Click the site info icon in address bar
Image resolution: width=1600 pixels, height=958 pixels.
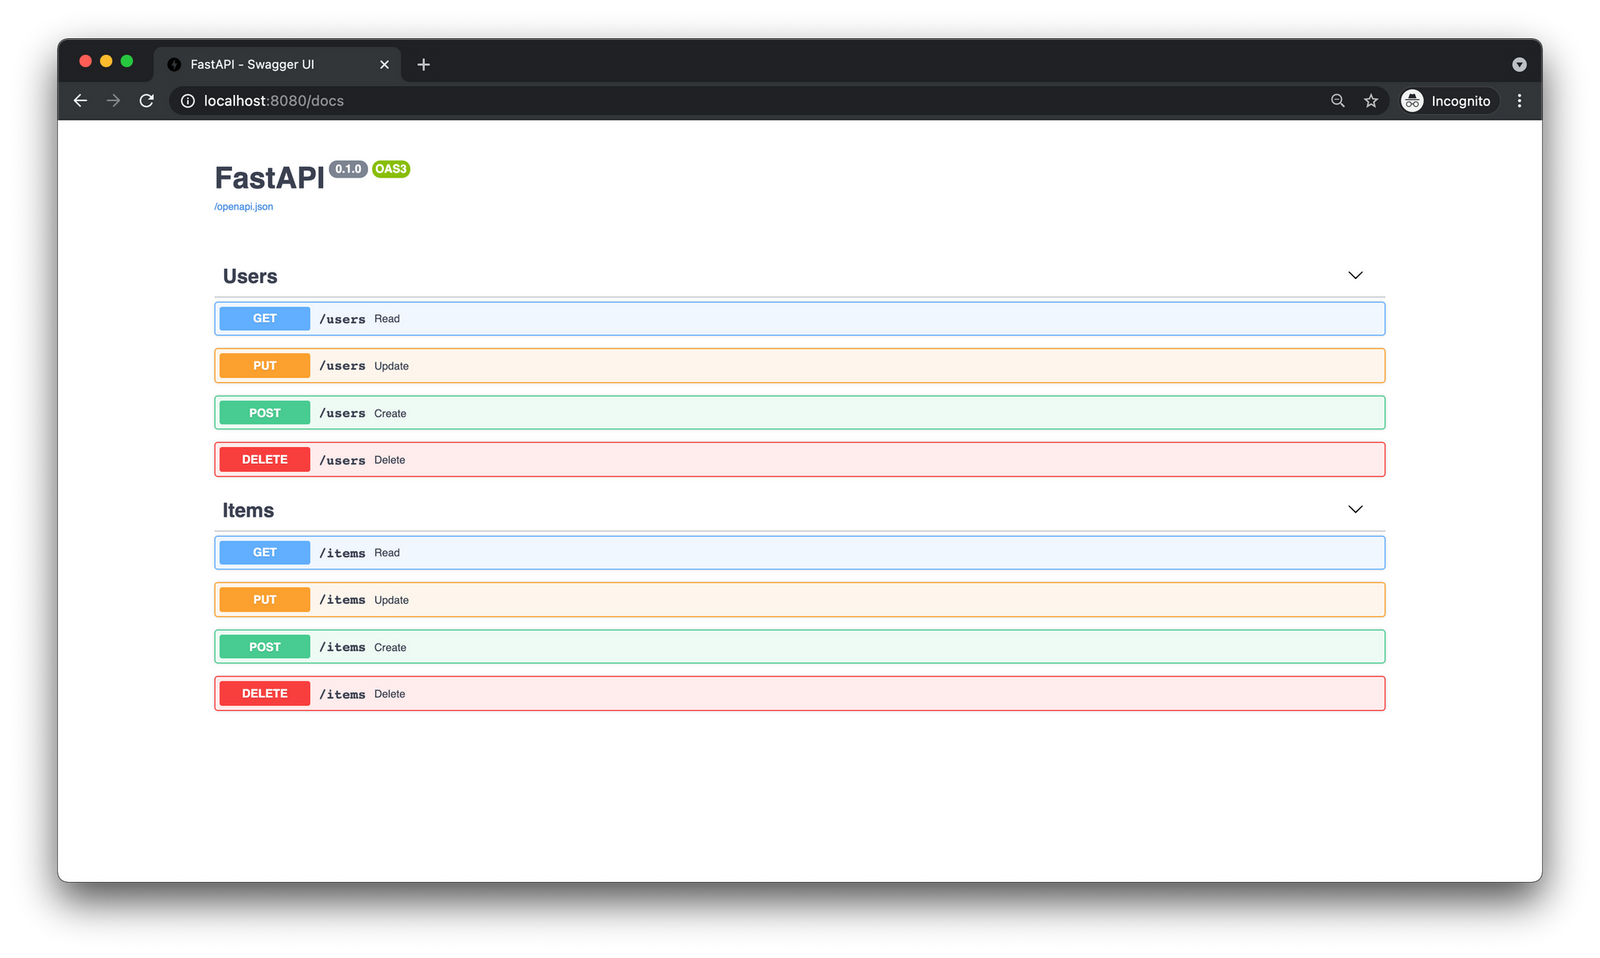pyautogui.click(x=187, y=100)
